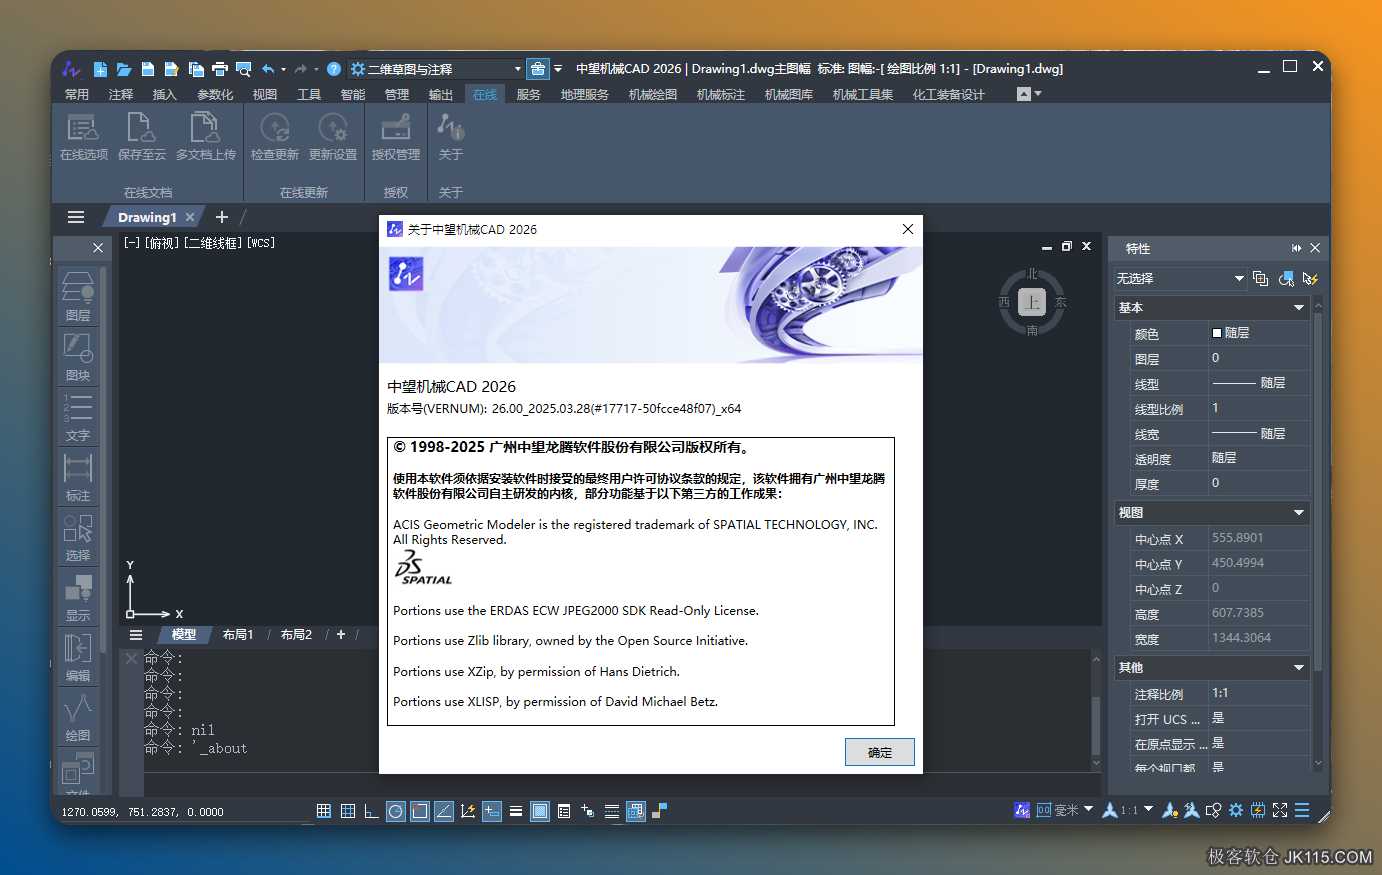
Task: Open the quick access toolbar customize arrow
Action: [x=558, y=69]
